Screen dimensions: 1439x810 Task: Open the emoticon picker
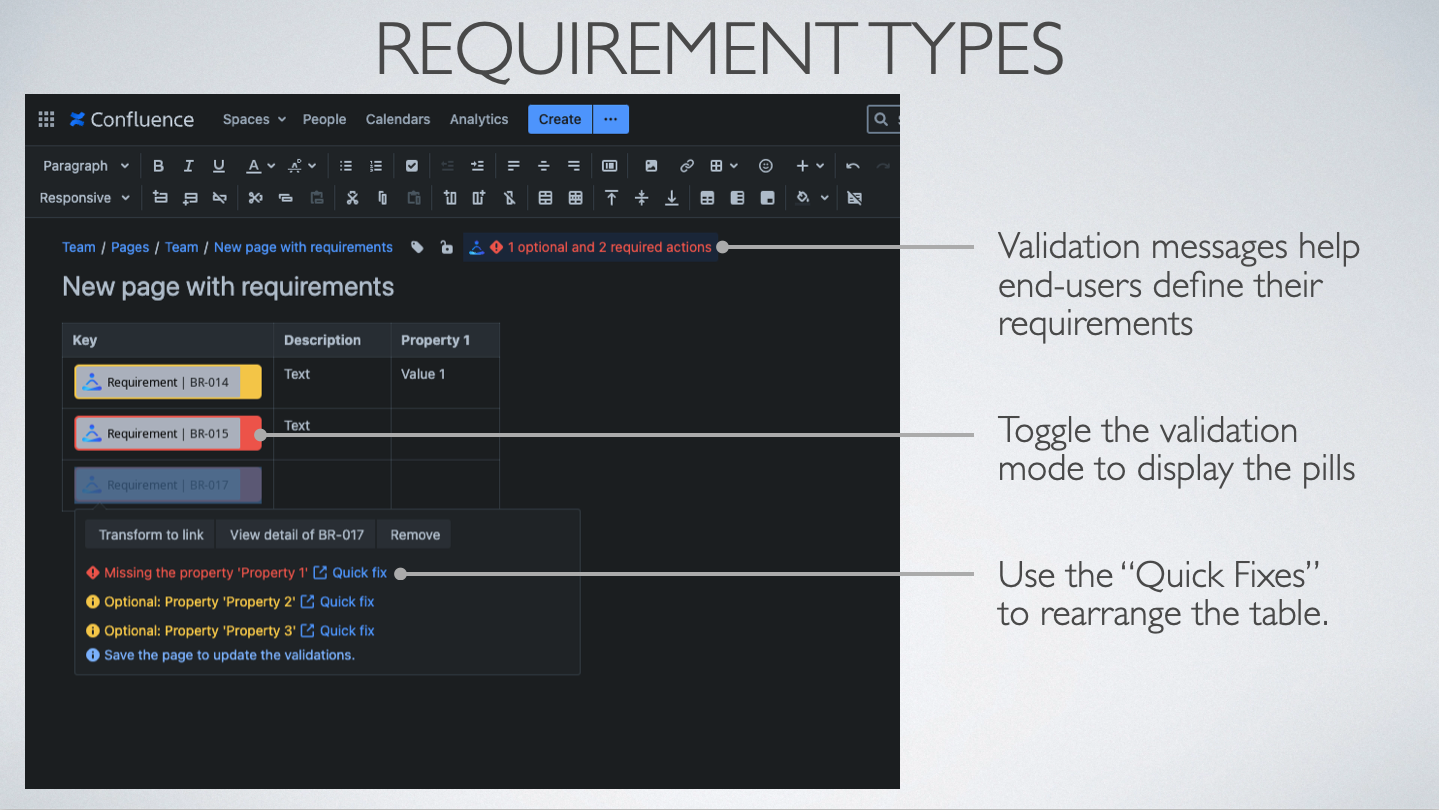pos(765,166)
